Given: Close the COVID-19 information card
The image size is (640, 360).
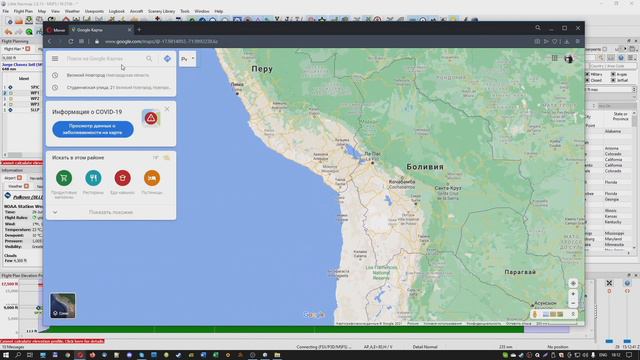Looking at the screenshot, I should coord(167,109).
